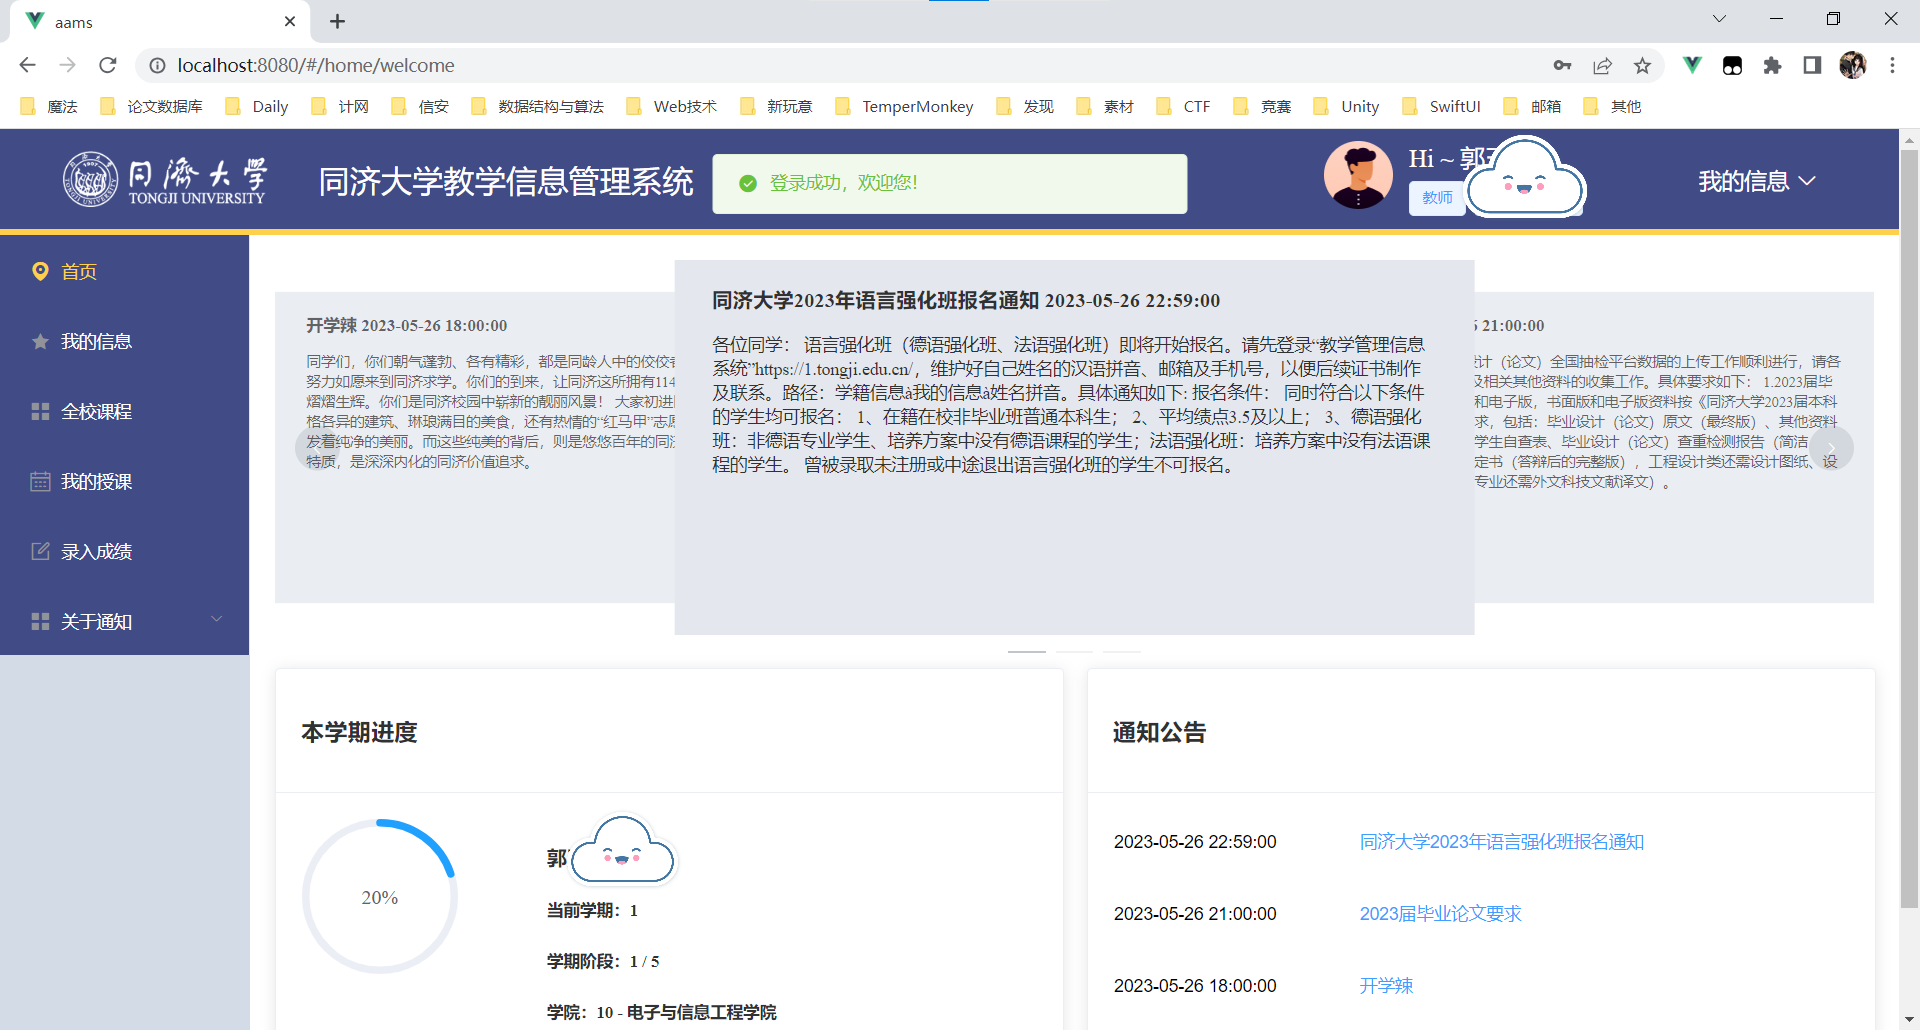Open 计网 bookmark folder
The height and width of the screenshot is (1030, 1920).
340,106
